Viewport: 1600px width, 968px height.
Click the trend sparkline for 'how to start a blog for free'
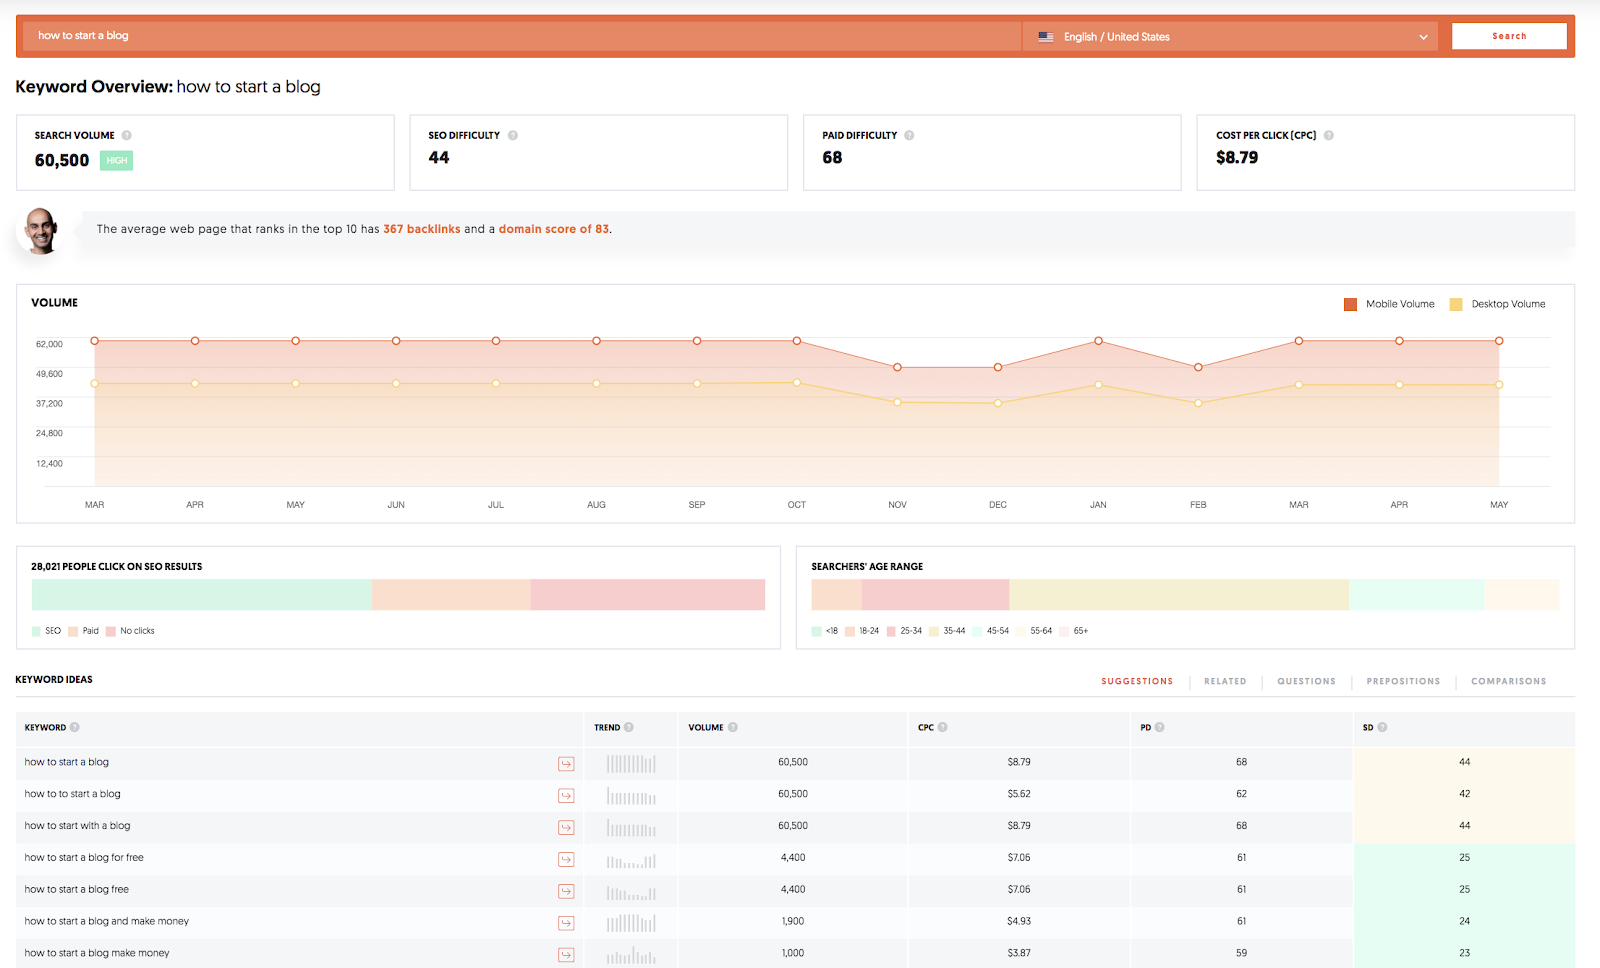631,860
